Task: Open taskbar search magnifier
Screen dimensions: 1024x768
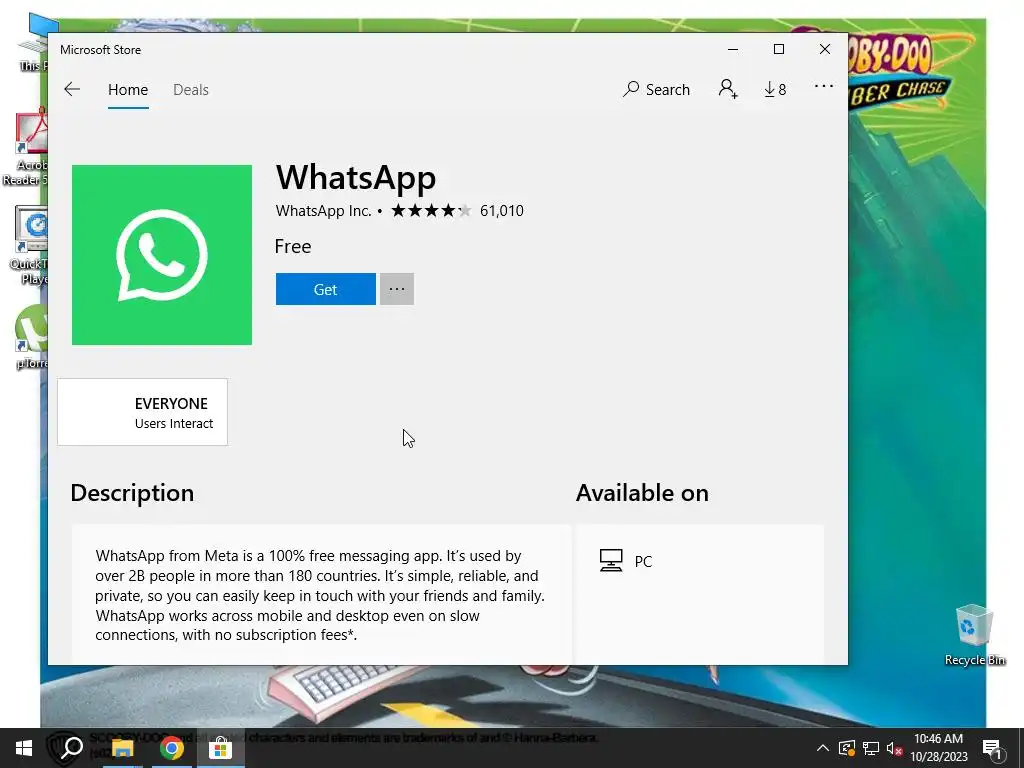Action: coord(71,748)
